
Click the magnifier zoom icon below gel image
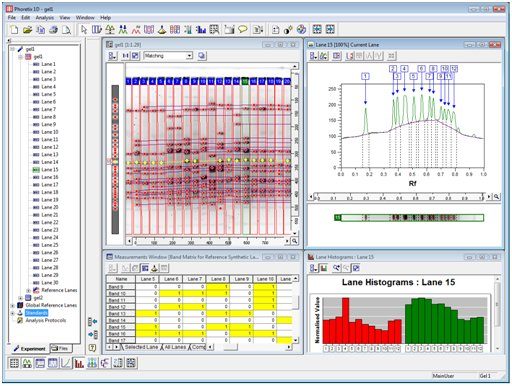pos(294,241)
